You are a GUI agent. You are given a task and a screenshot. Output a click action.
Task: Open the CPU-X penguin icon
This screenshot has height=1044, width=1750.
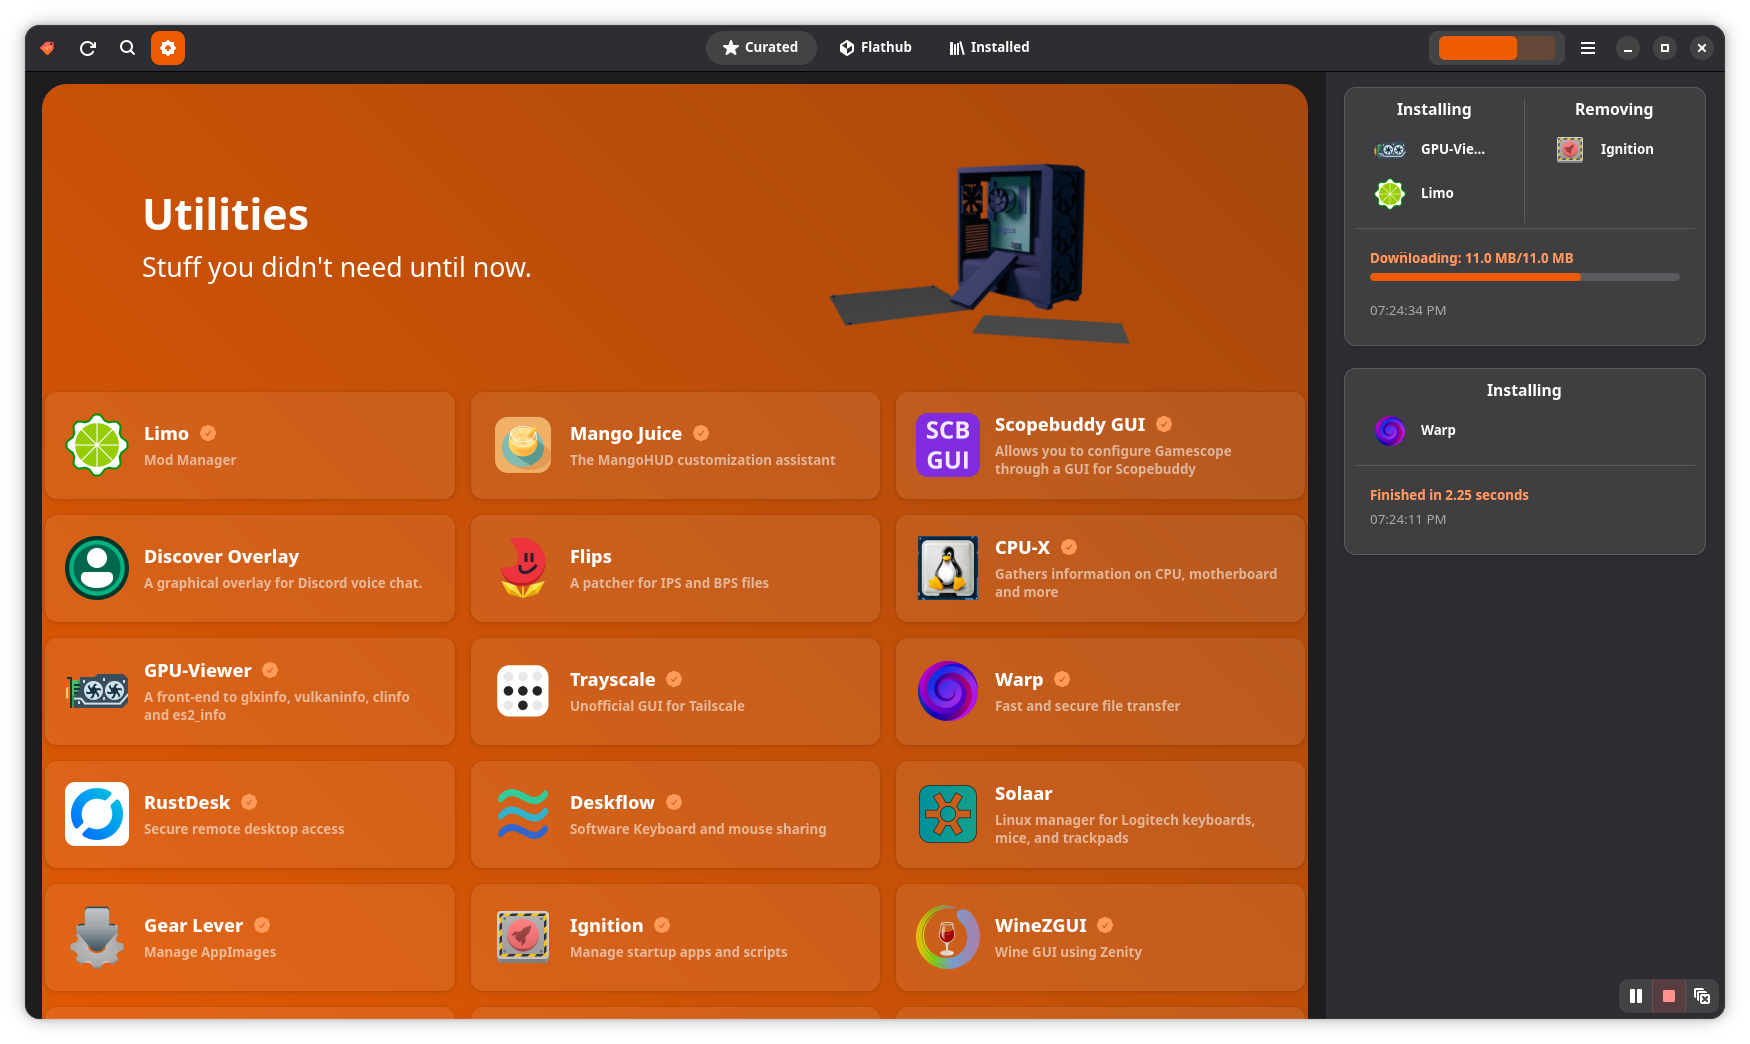pyautogui.click(x=948, y=568)
